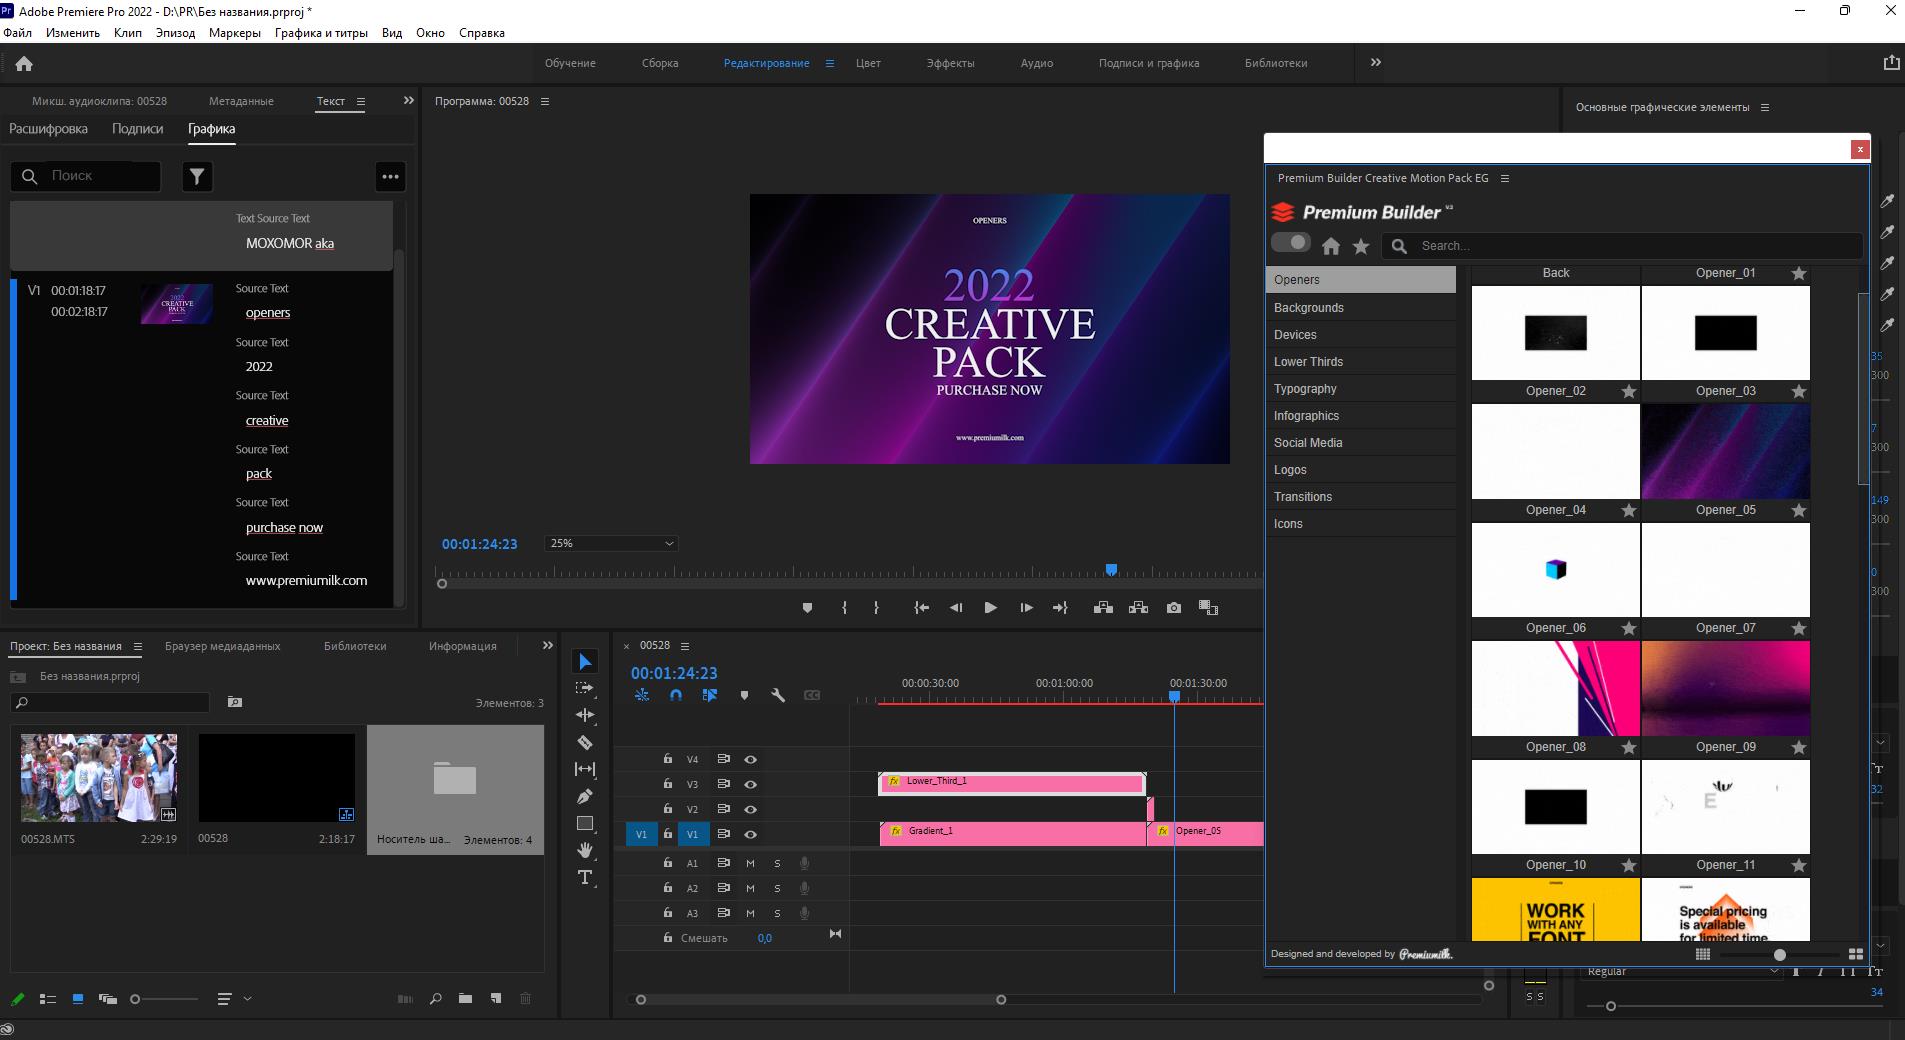1905x1040 pixels.
Task: Open the filter funnel in Text panel
Action: coord(197,176)
